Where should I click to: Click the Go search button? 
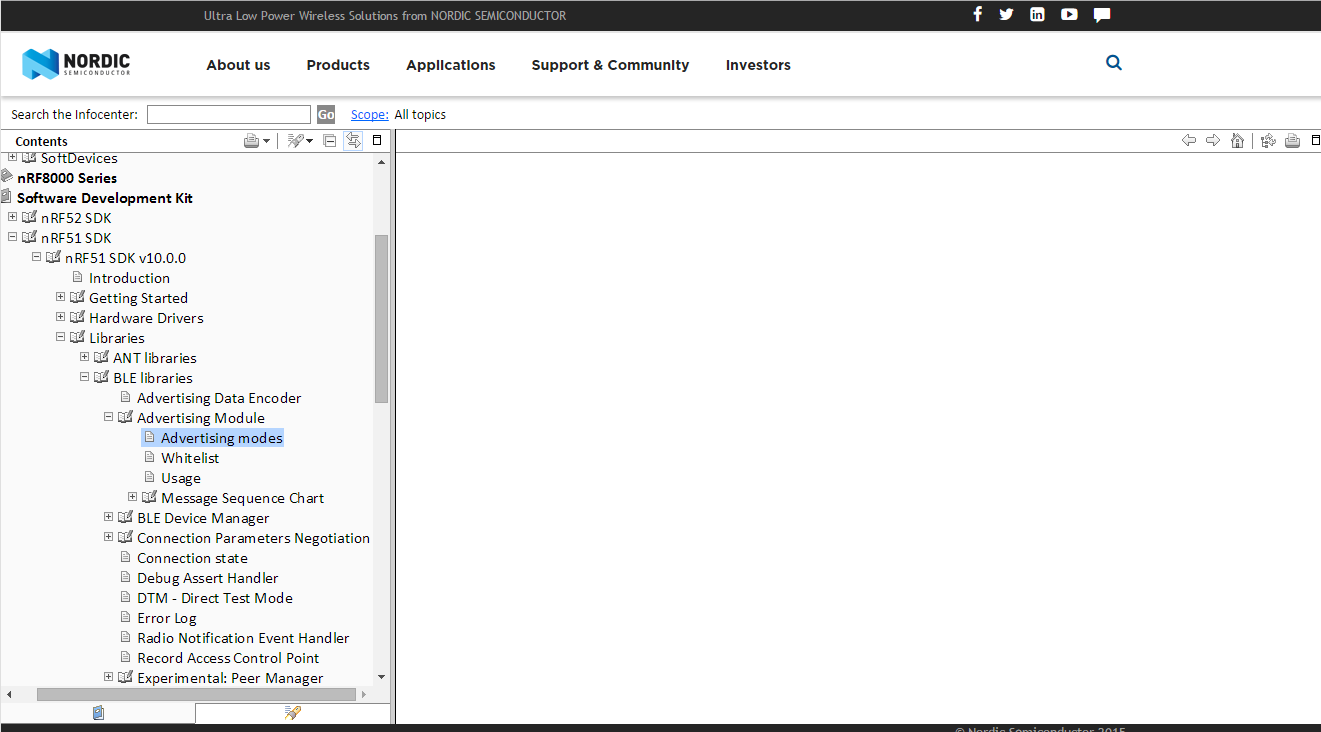click(326, 115)
